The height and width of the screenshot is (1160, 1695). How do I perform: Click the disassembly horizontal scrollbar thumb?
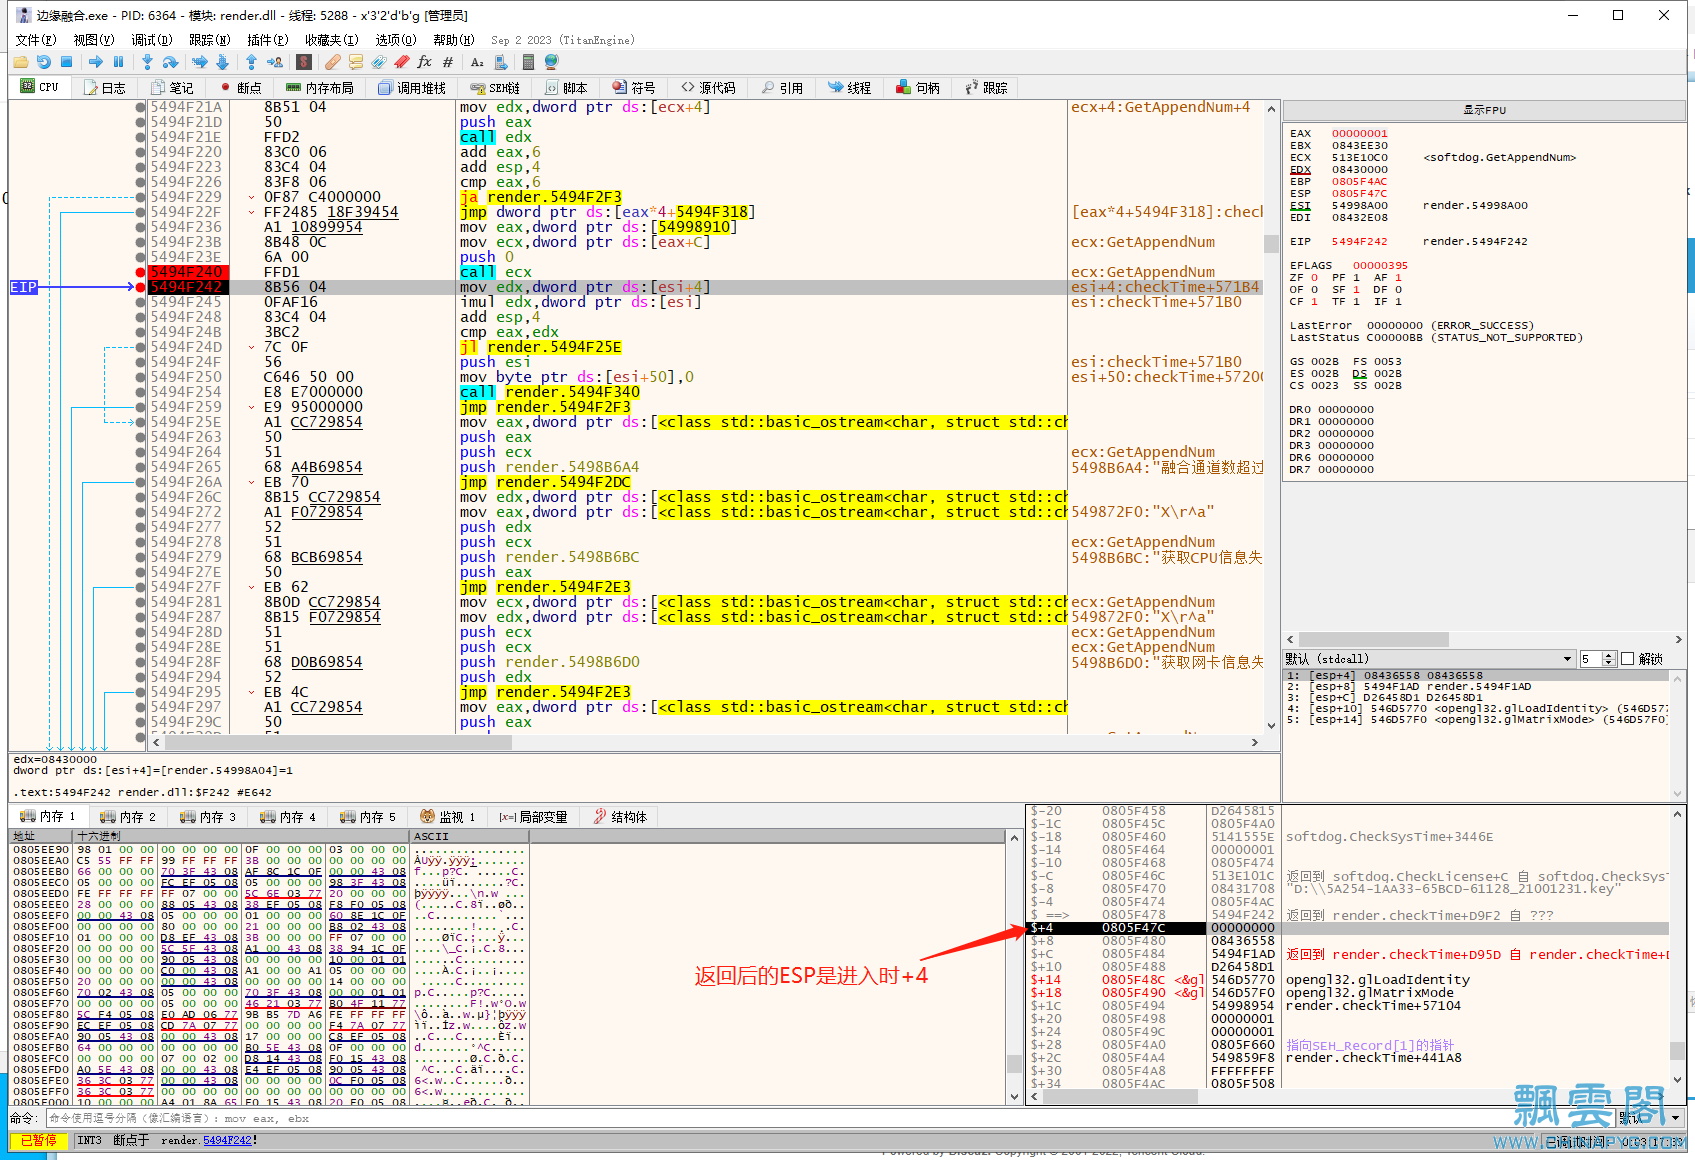pos(340,743)
